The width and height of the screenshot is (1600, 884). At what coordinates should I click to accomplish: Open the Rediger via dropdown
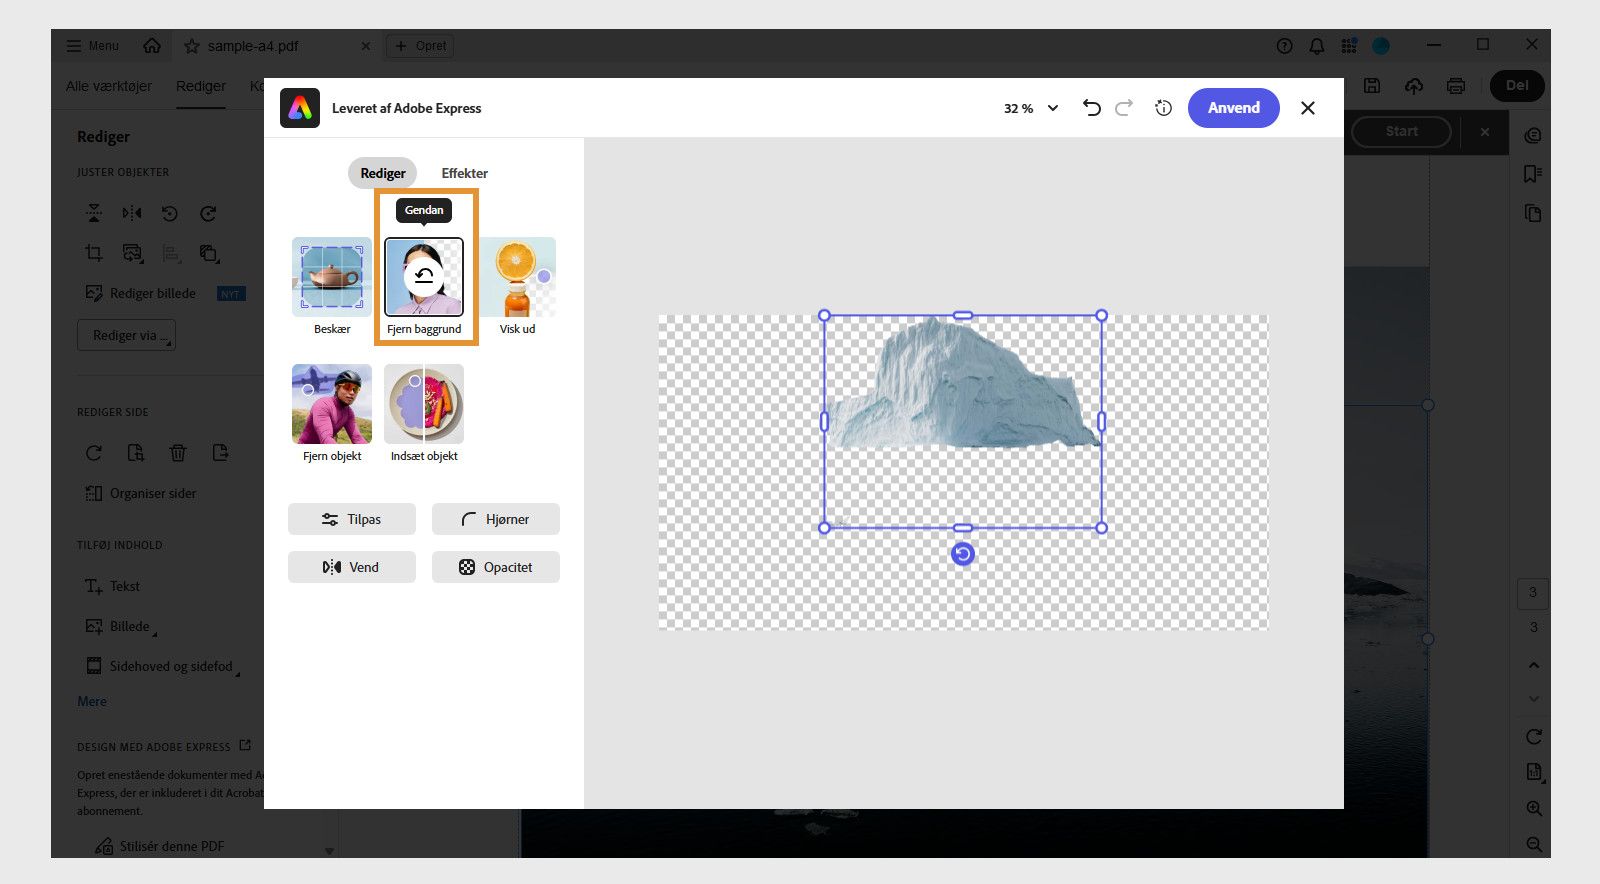click(126, 335)
